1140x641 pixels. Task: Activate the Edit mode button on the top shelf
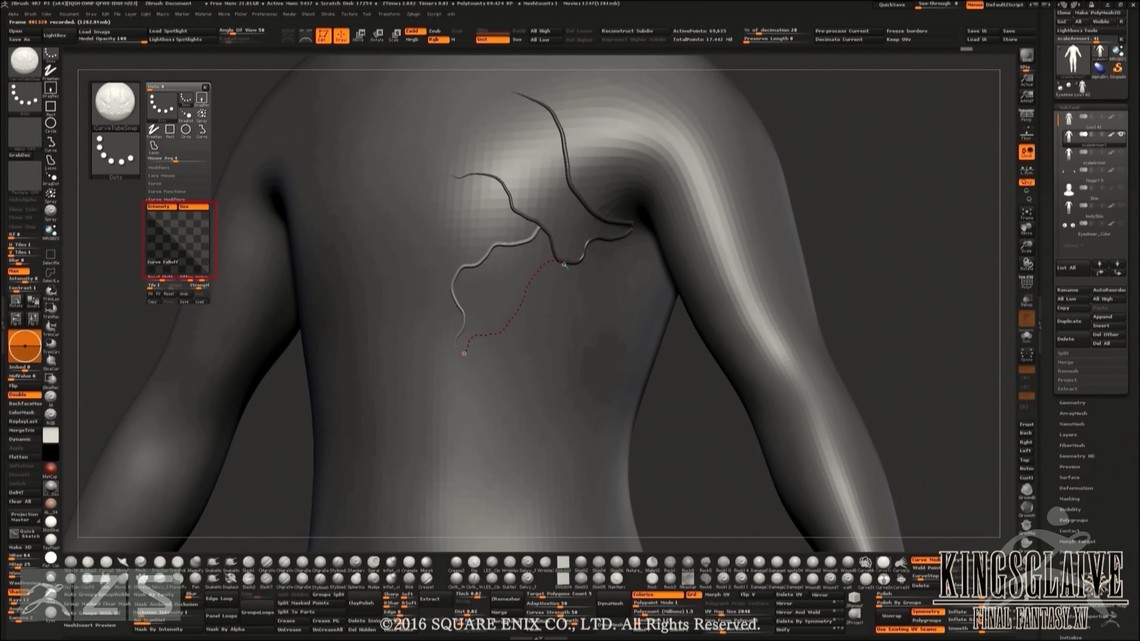[x=324, y=36]
